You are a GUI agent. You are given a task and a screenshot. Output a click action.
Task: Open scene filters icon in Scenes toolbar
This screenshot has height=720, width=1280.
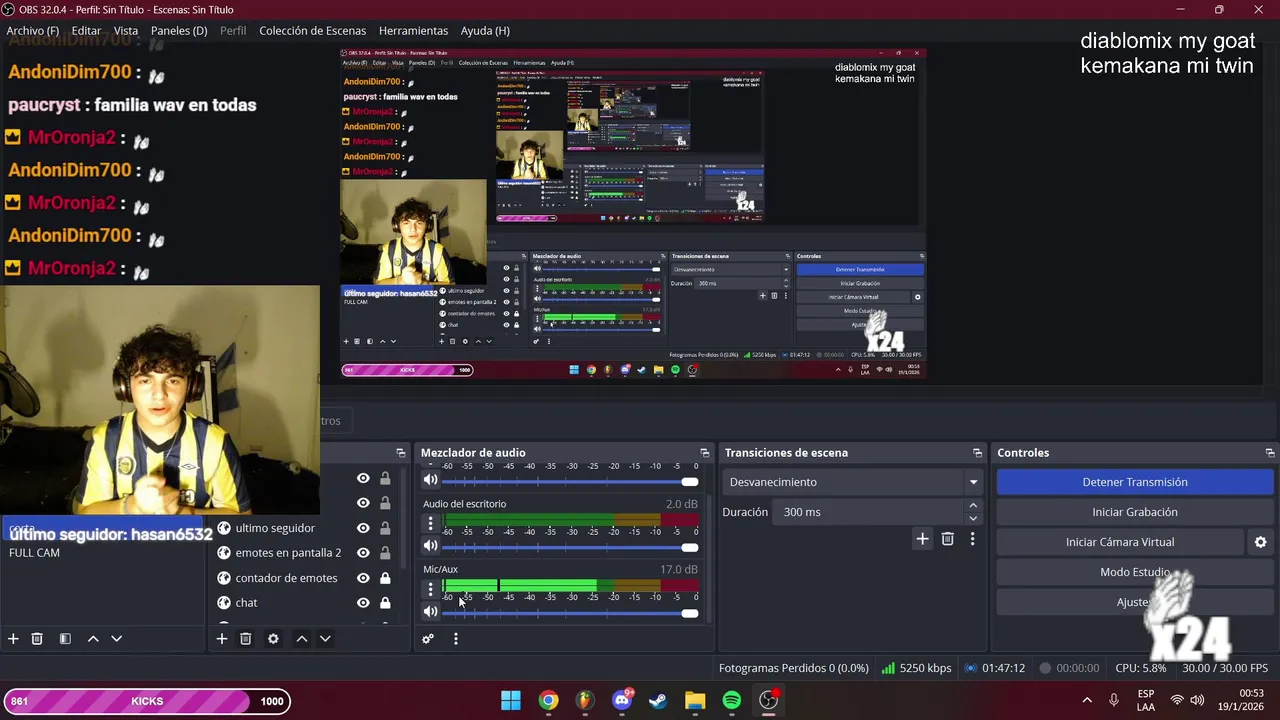point(65,639)
